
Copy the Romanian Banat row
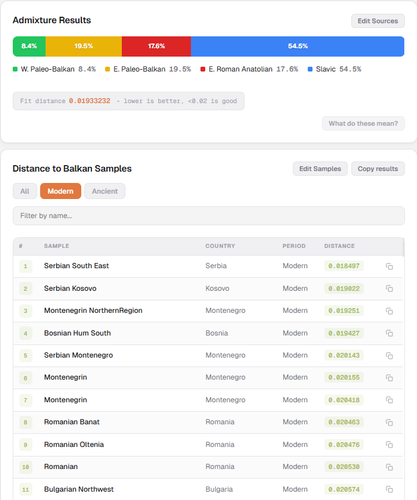(x=389, y=422)
